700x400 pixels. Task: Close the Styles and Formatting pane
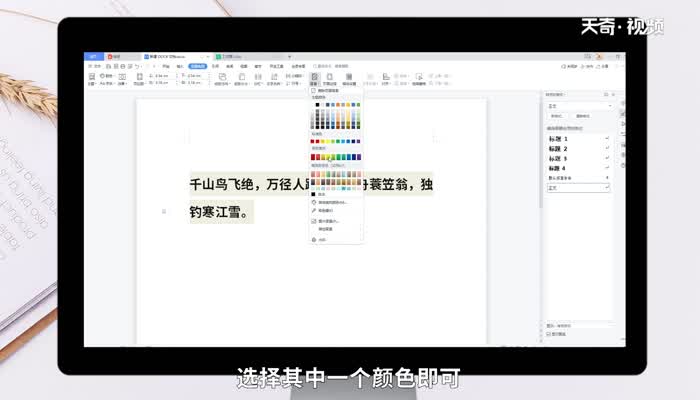[x=613, y=94]
